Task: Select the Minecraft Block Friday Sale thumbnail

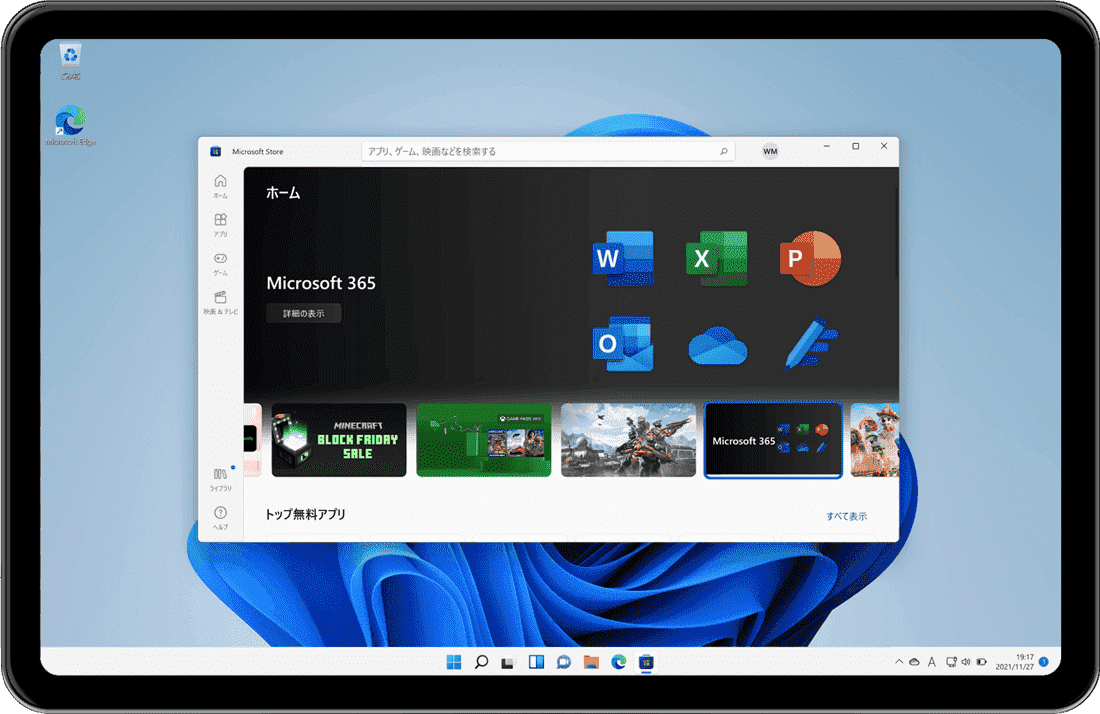Action: [x=339, y=440]
